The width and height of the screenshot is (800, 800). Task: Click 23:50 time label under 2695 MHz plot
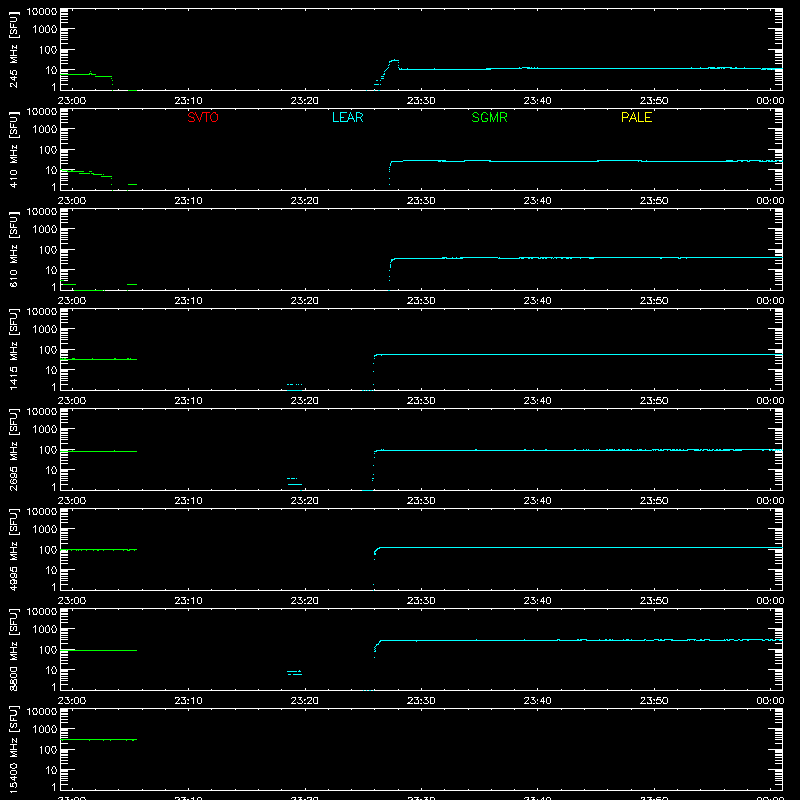click(x=654, y=501)
